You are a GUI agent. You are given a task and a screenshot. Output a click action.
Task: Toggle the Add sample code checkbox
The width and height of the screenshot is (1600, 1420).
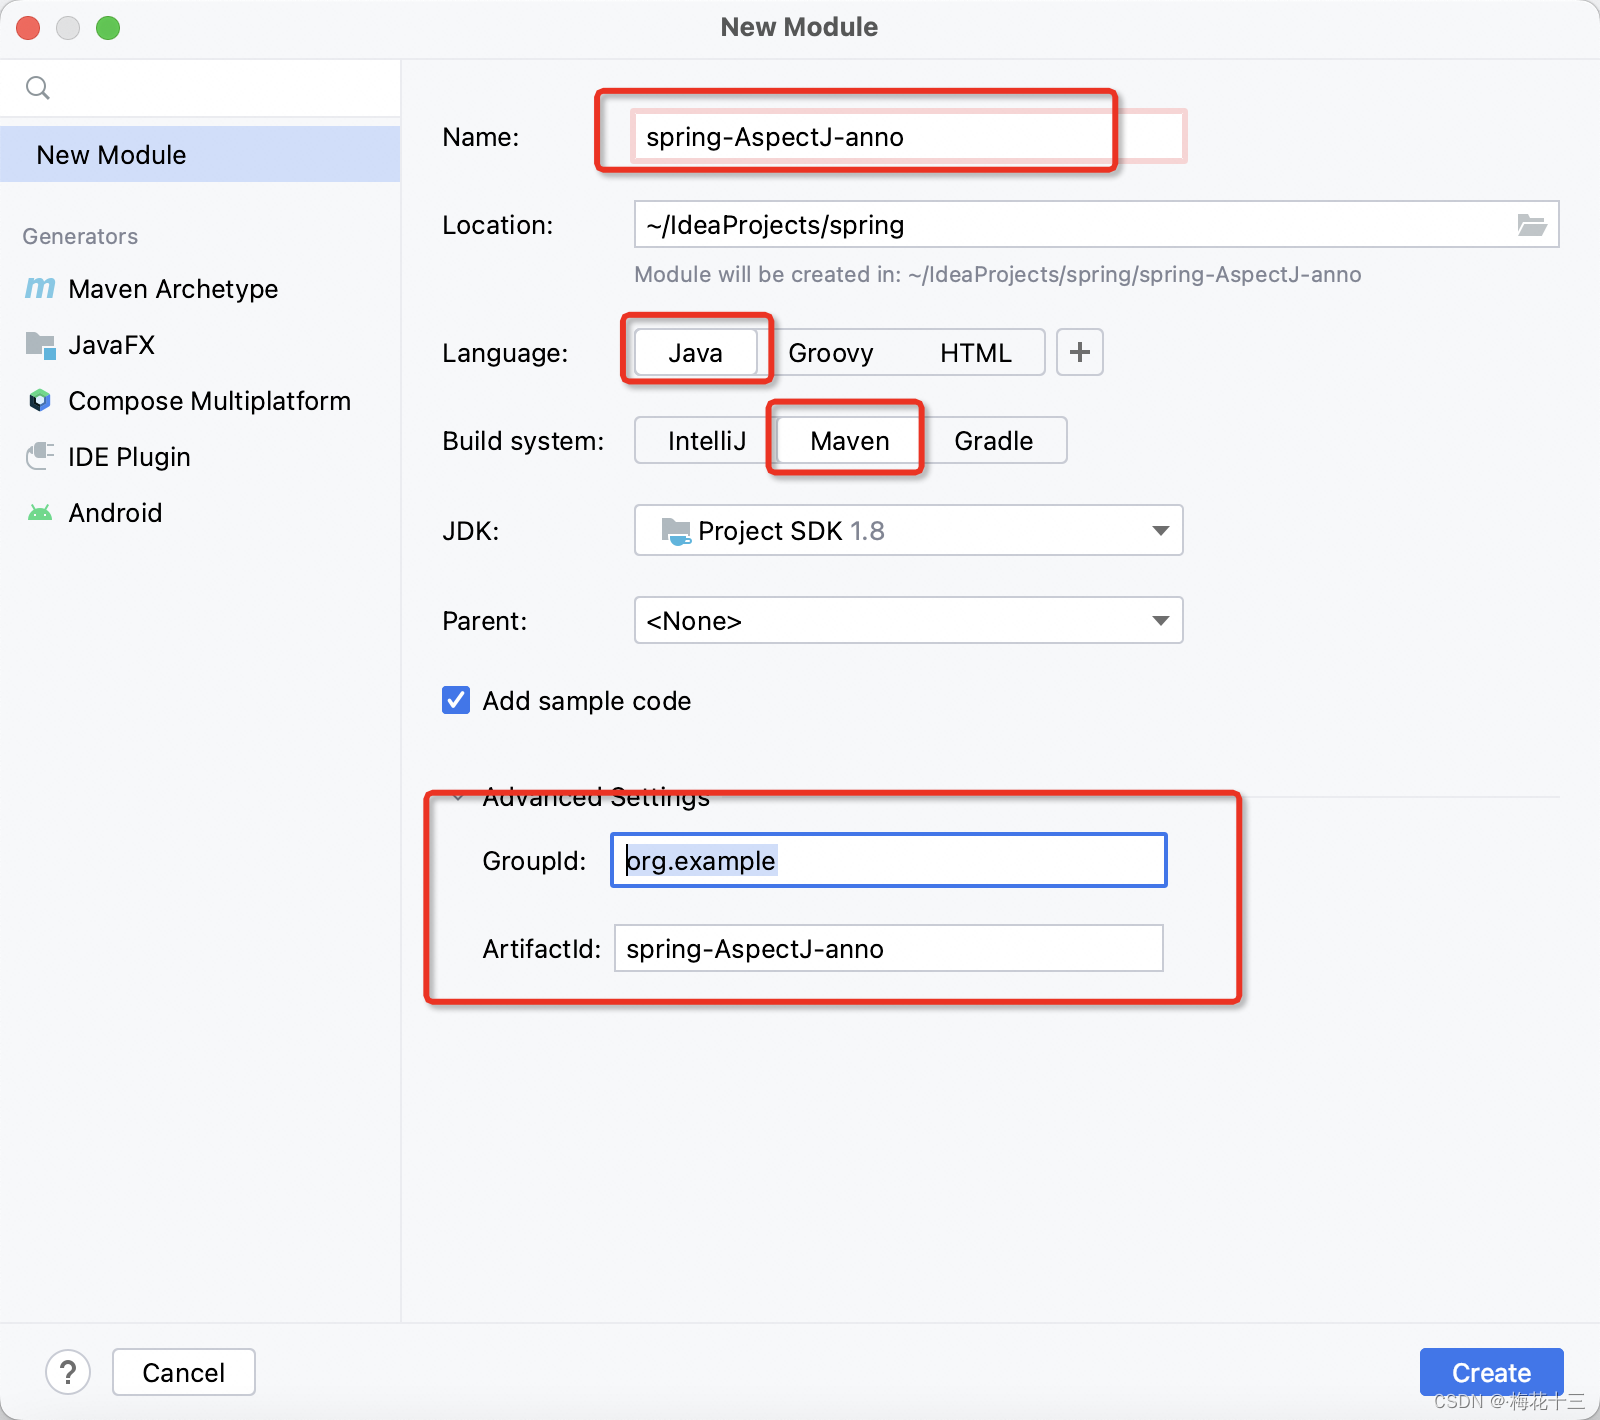[x=456, y=700]
